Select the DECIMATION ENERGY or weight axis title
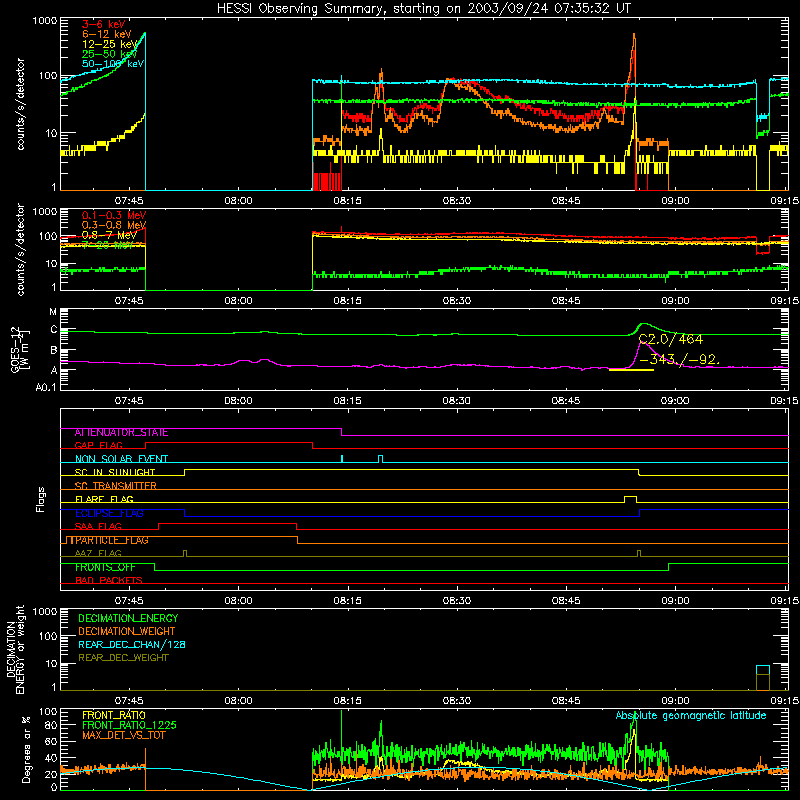This screenshot has height=800, width=800. 15,649
